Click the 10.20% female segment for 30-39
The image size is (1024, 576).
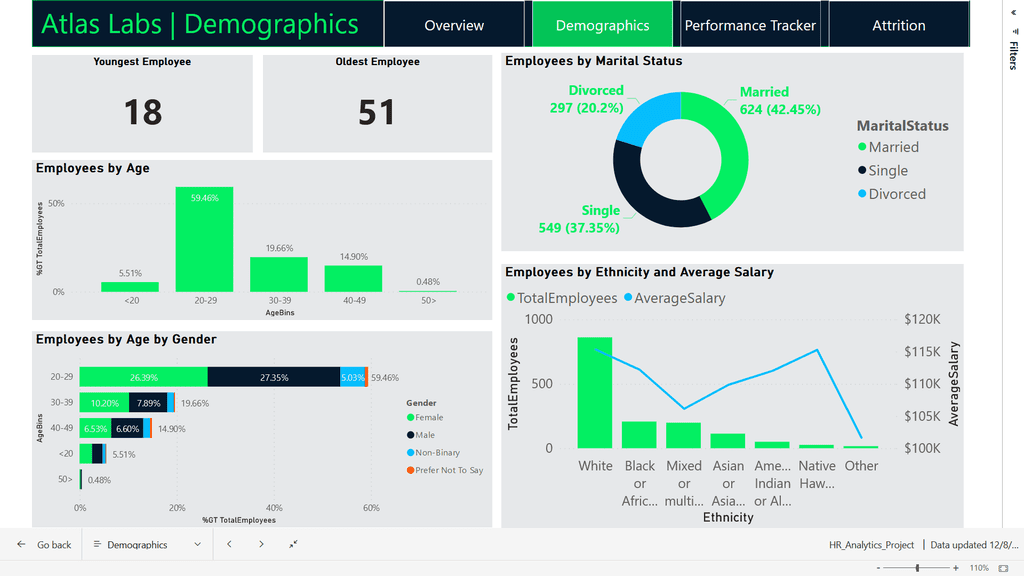click(x=104, y=403)
